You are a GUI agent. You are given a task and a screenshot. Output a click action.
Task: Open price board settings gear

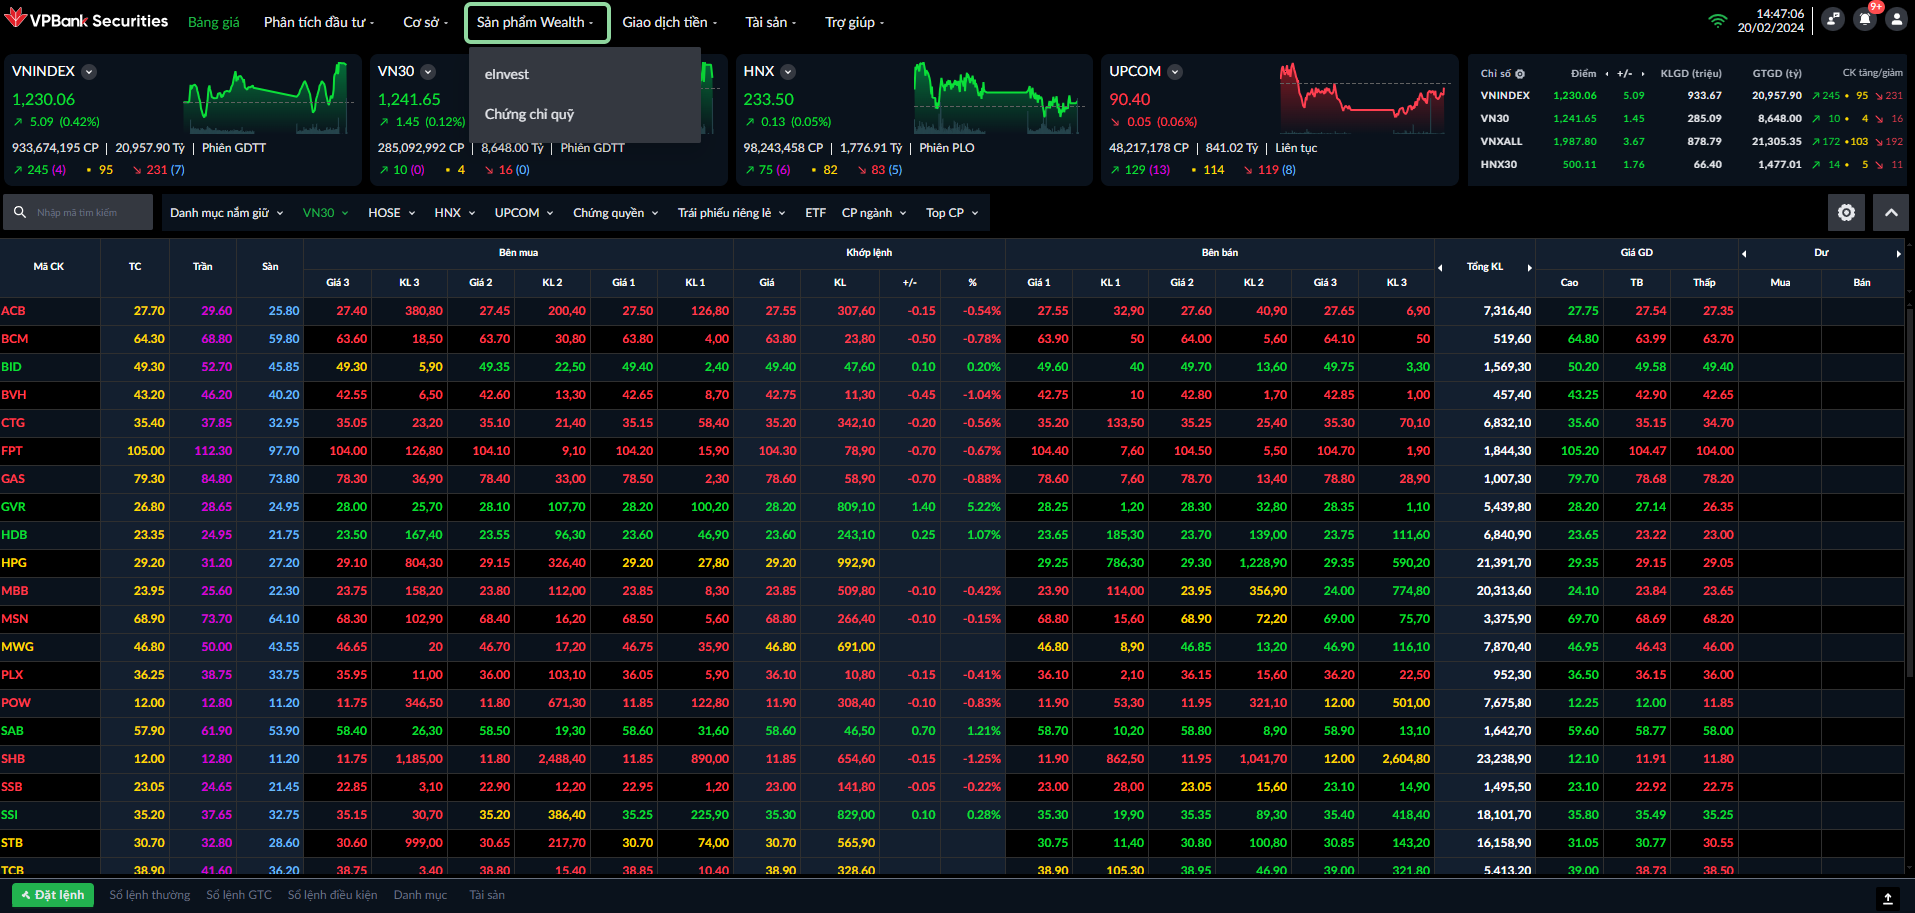pyautogui.click(x=1846, y=212)
